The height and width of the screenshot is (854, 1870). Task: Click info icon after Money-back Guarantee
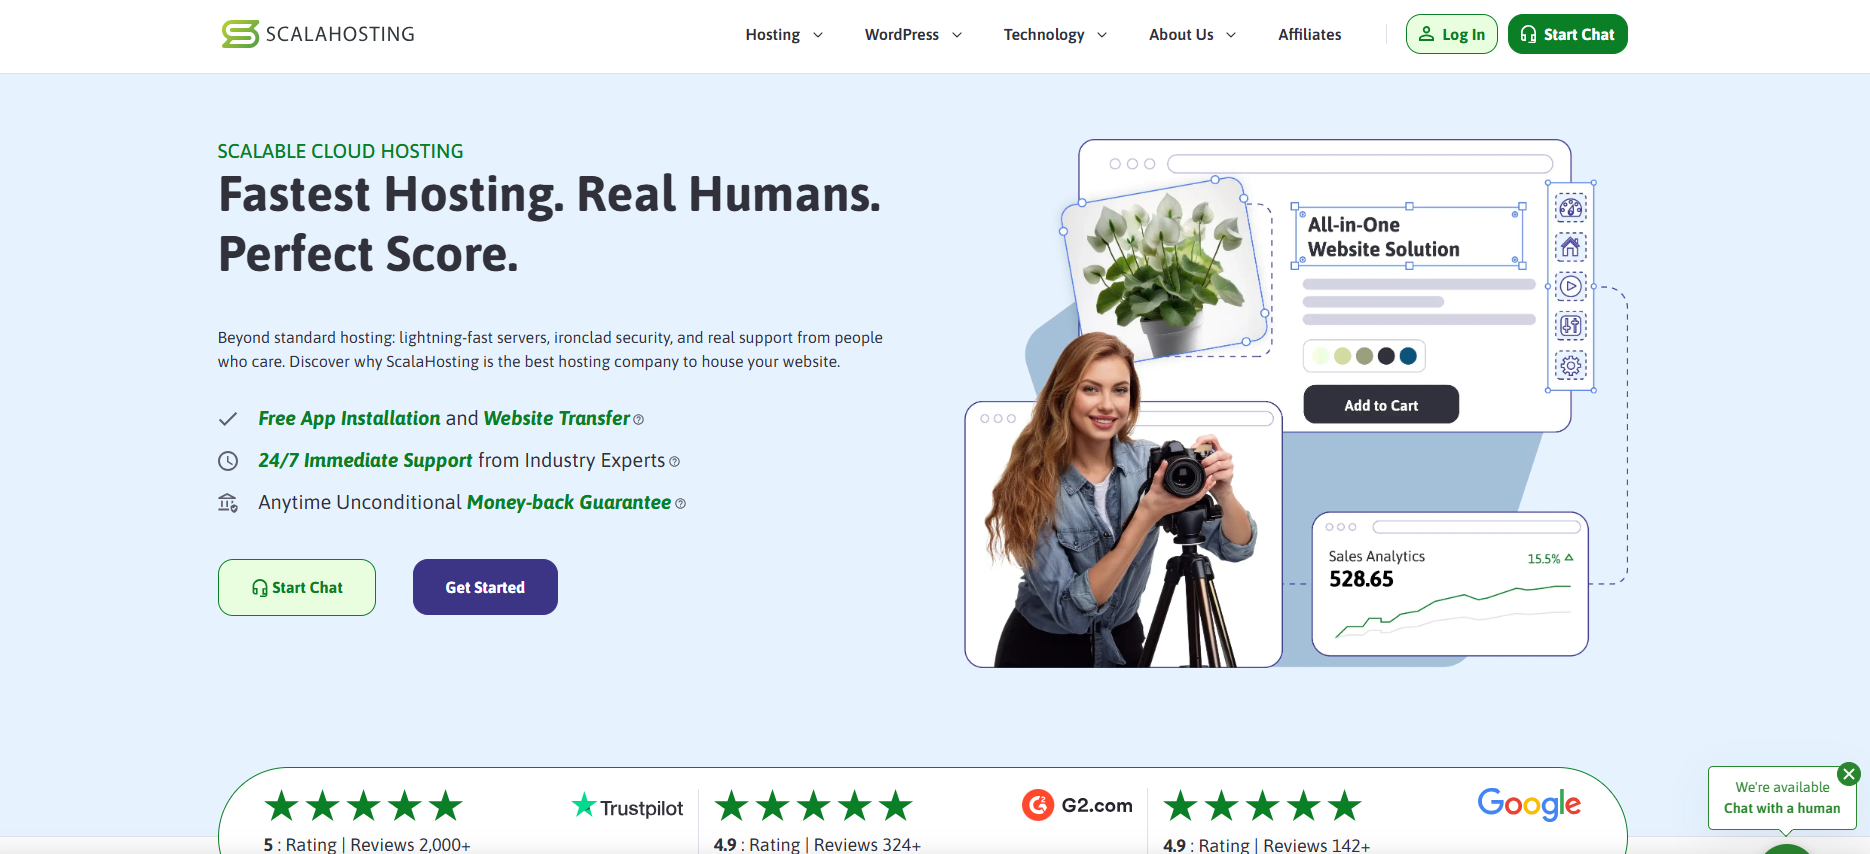pyautogui.click(x=680, y=504)
